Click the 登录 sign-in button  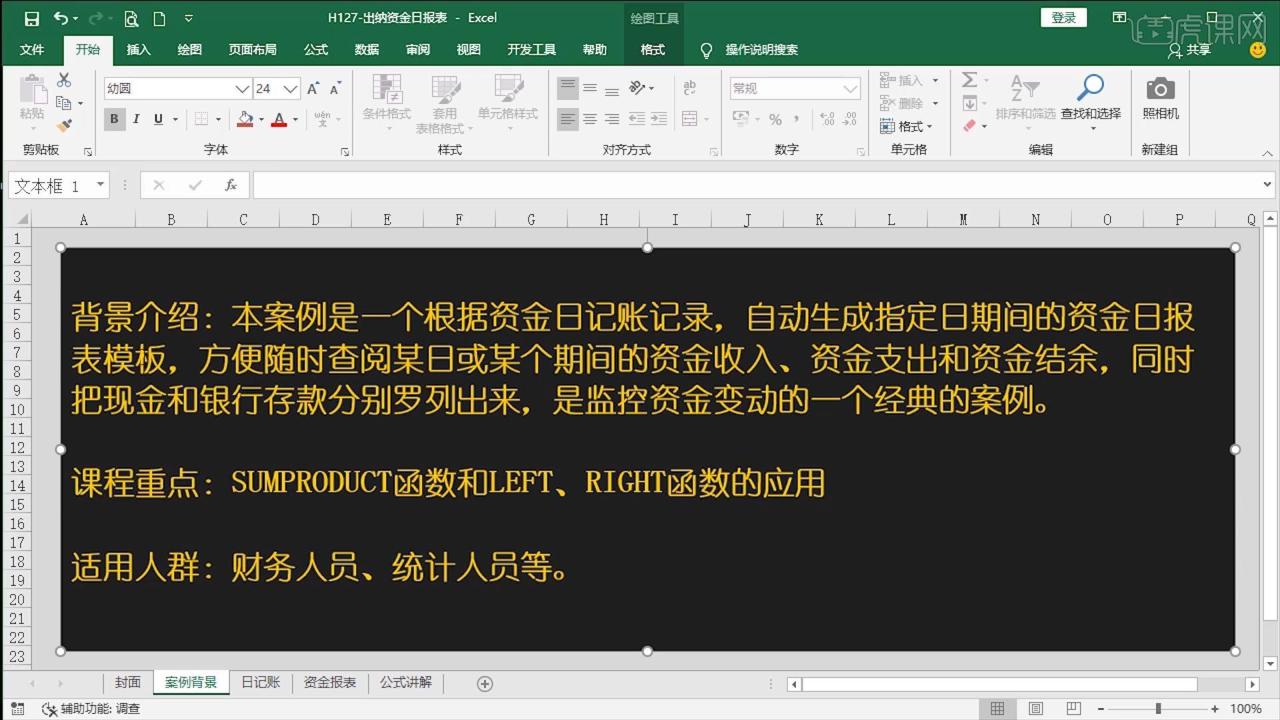coord(1064,18)
